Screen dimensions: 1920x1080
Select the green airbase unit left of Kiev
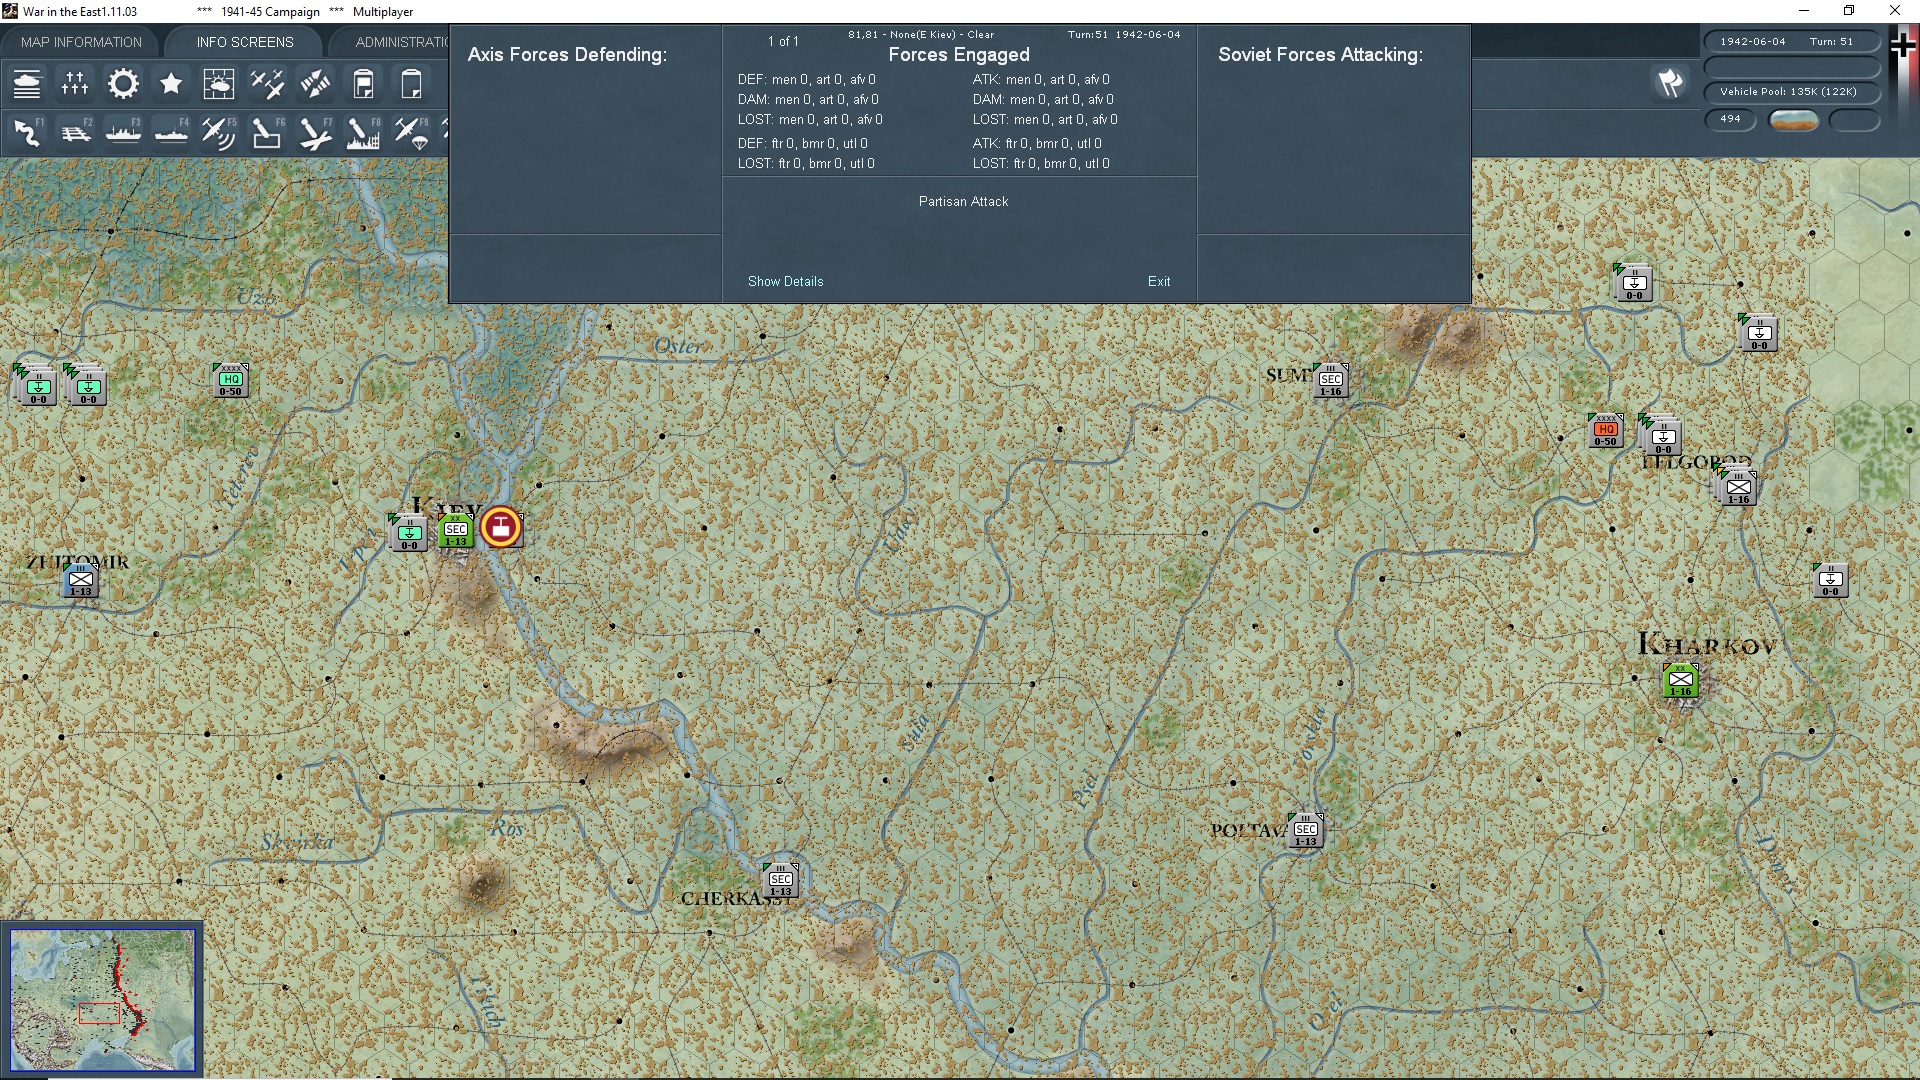pos(409,534)
